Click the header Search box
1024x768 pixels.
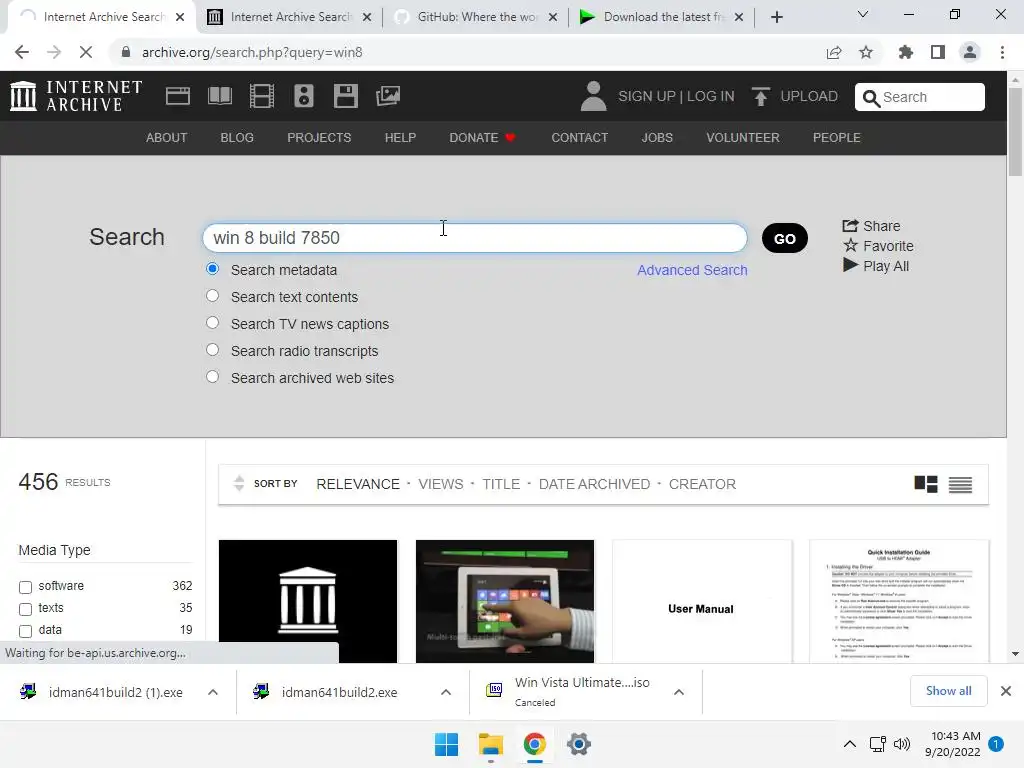(920, 97)
